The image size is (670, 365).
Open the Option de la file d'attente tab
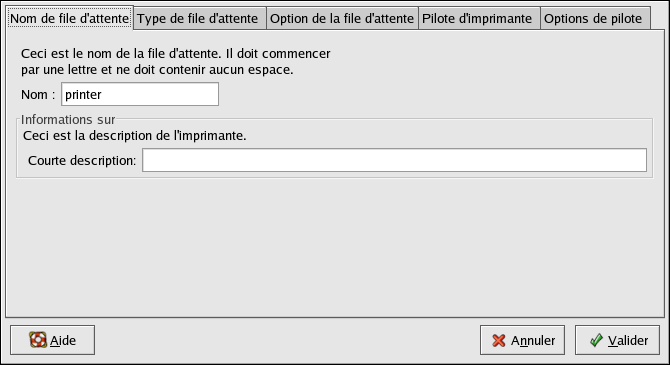click(x=342, y=19)
